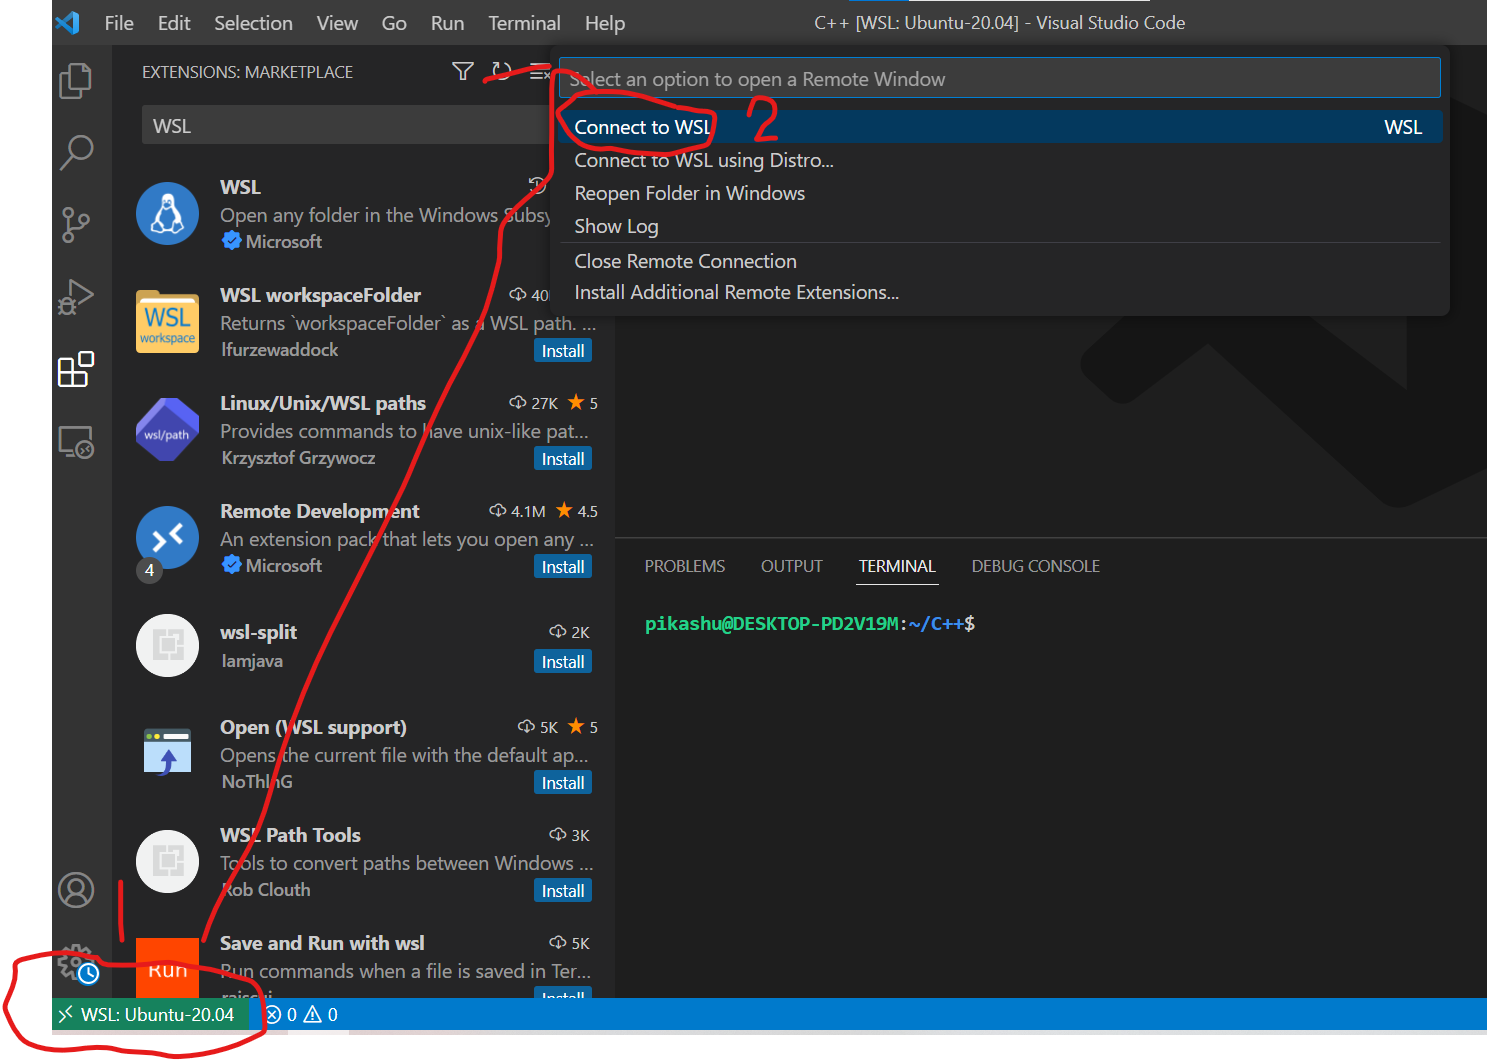1487x1060 pixels.
Task: Choose Install Additional Remote Extensions
Action: (x=1000, y=292)
